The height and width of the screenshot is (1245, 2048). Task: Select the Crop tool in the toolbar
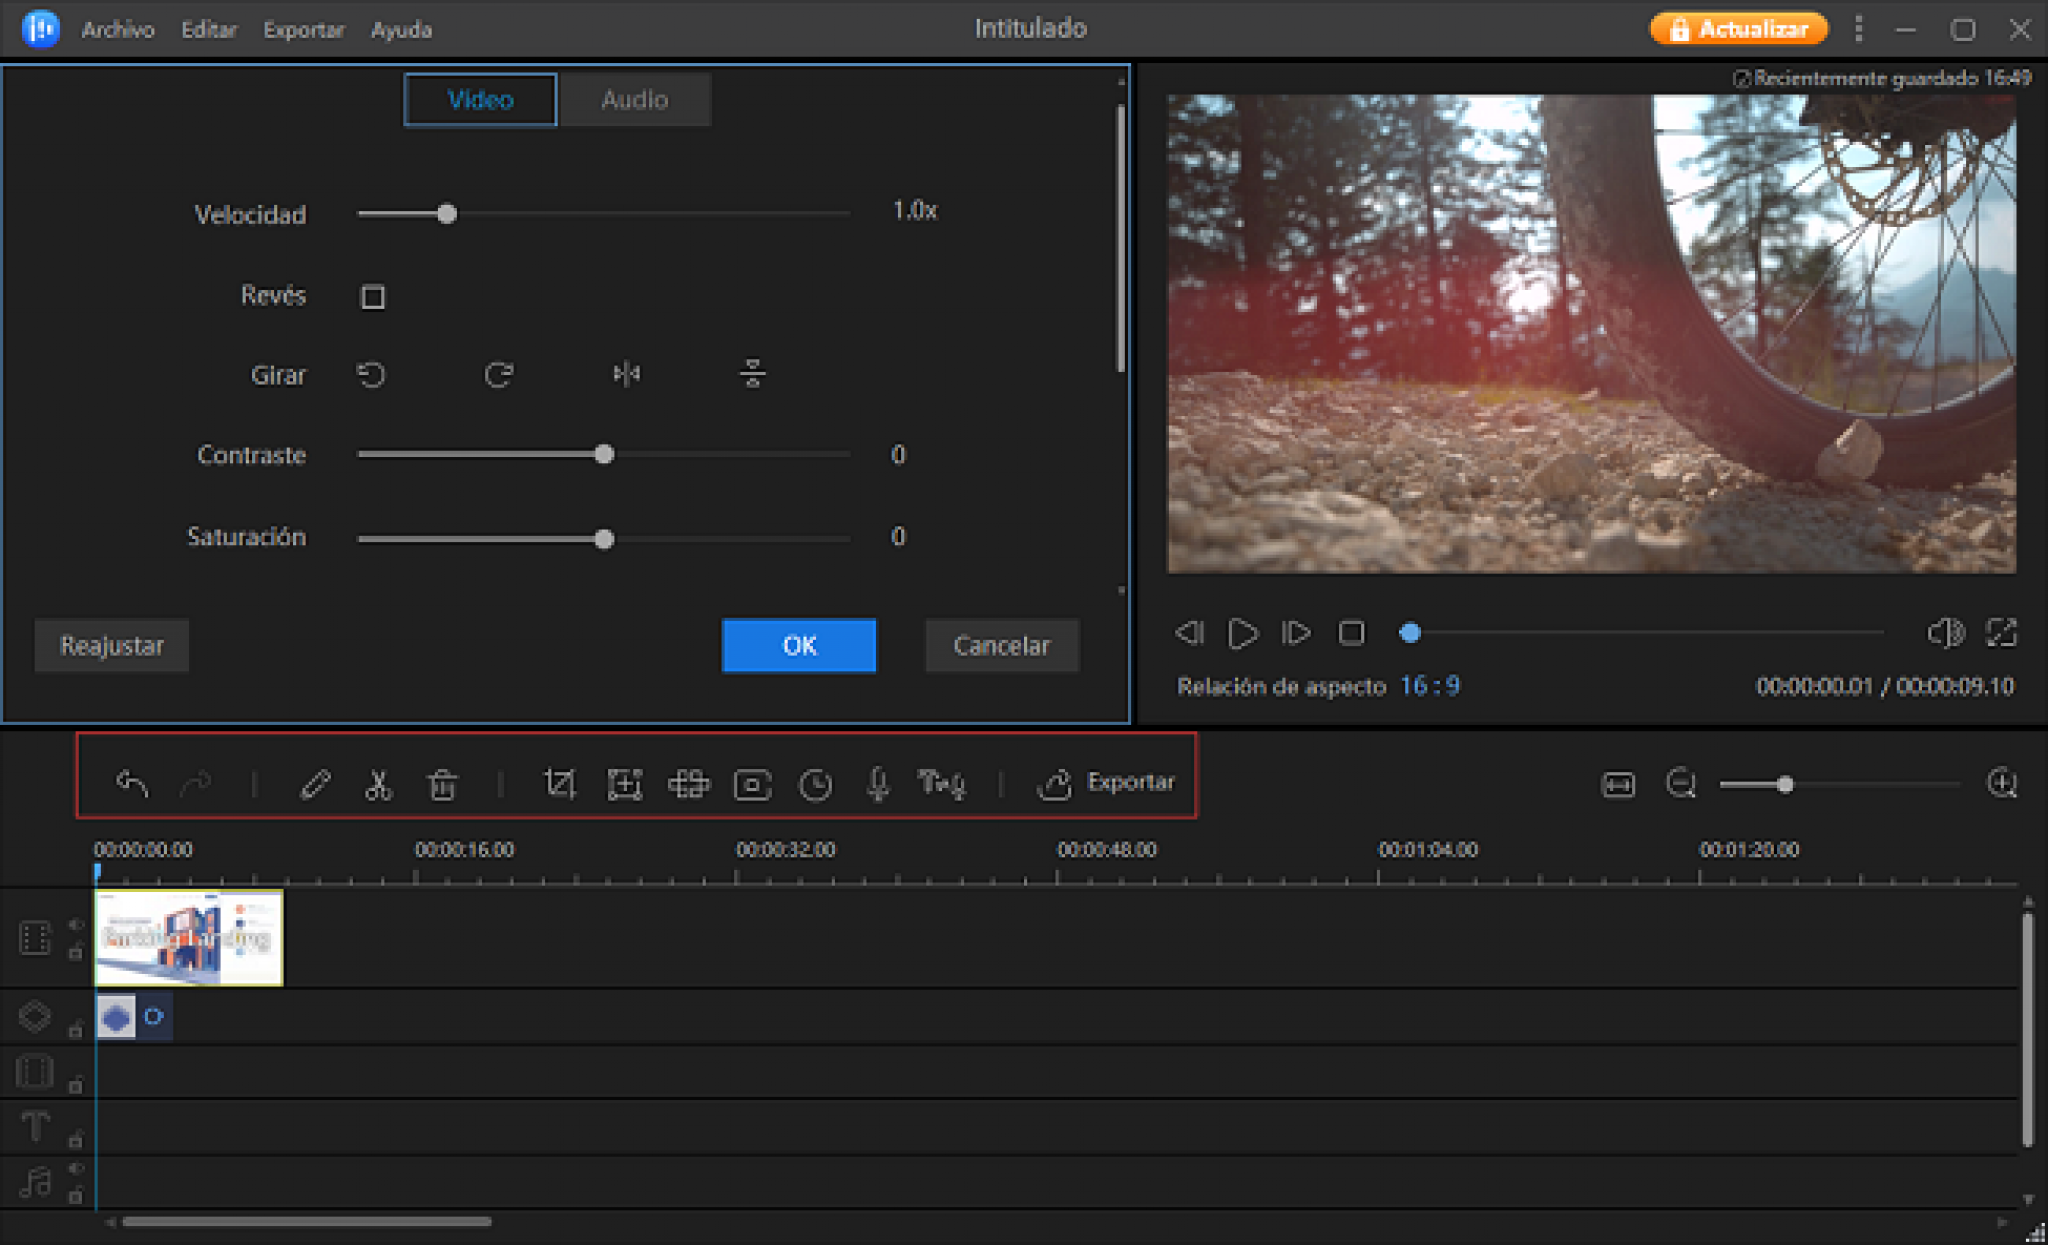point(560,785)
